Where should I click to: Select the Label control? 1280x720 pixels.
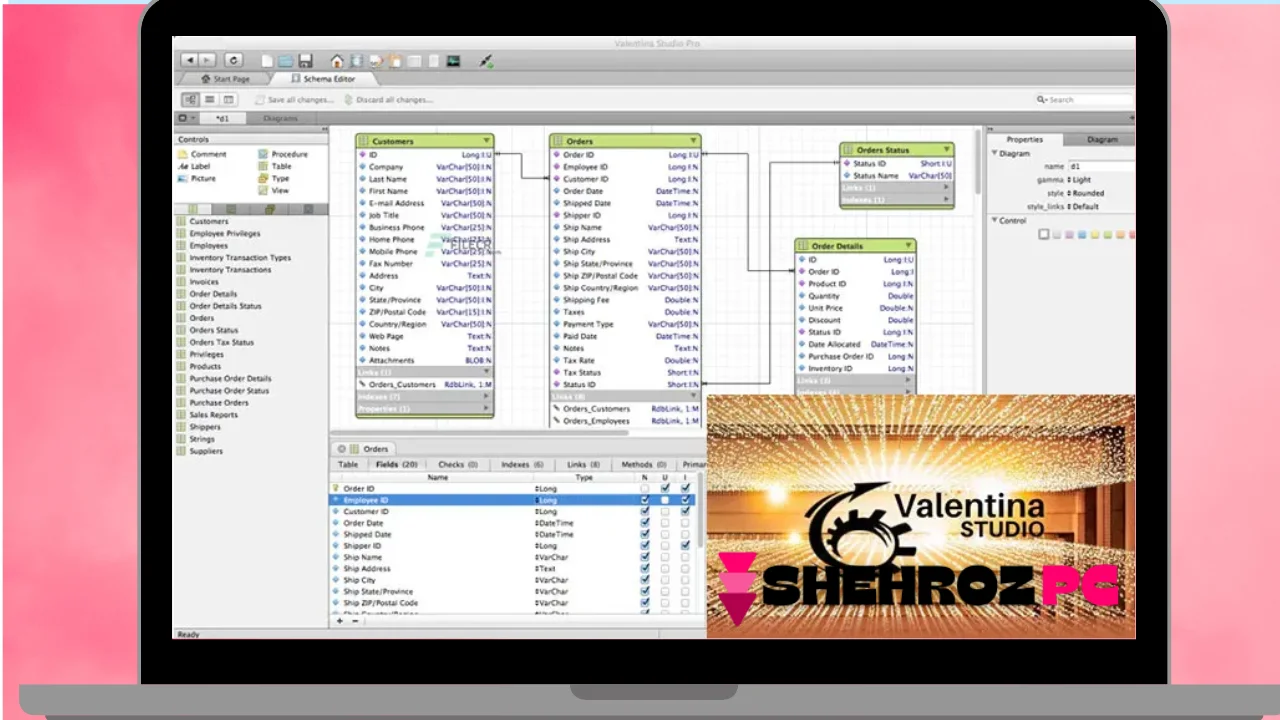(195, 166)
